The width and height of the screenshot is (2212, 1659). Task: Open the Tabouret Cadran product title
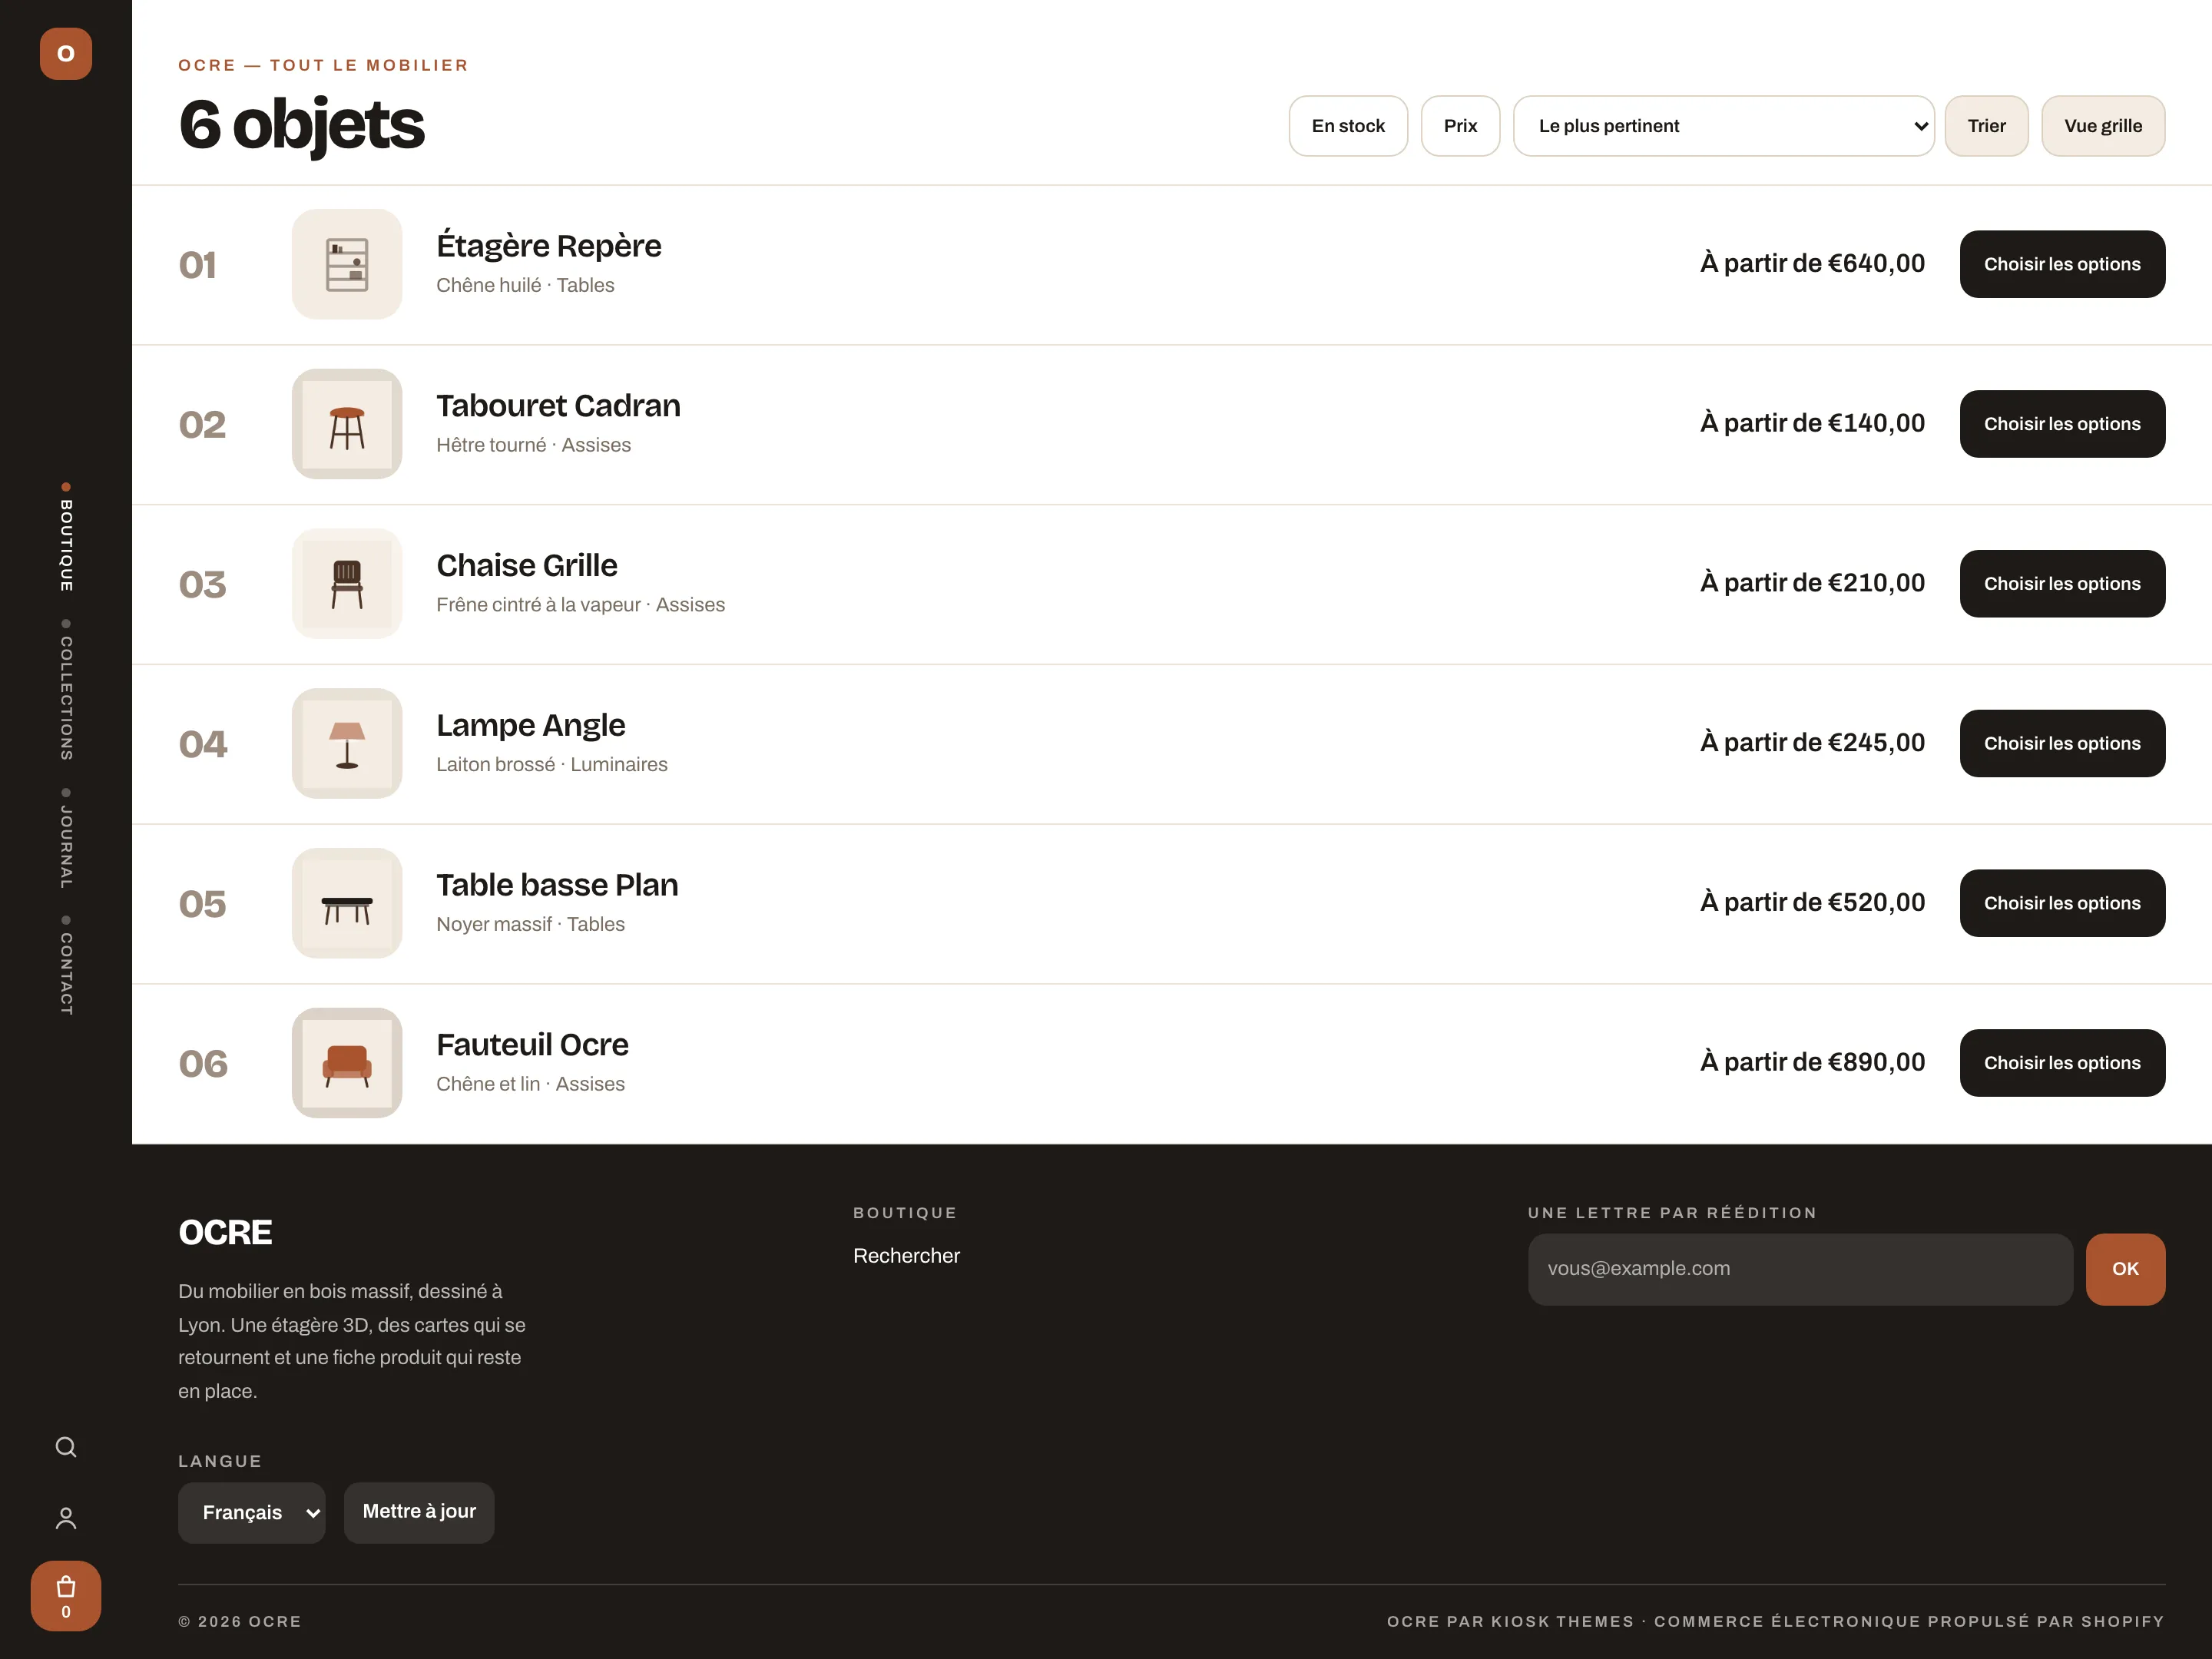tap(558, 405)
